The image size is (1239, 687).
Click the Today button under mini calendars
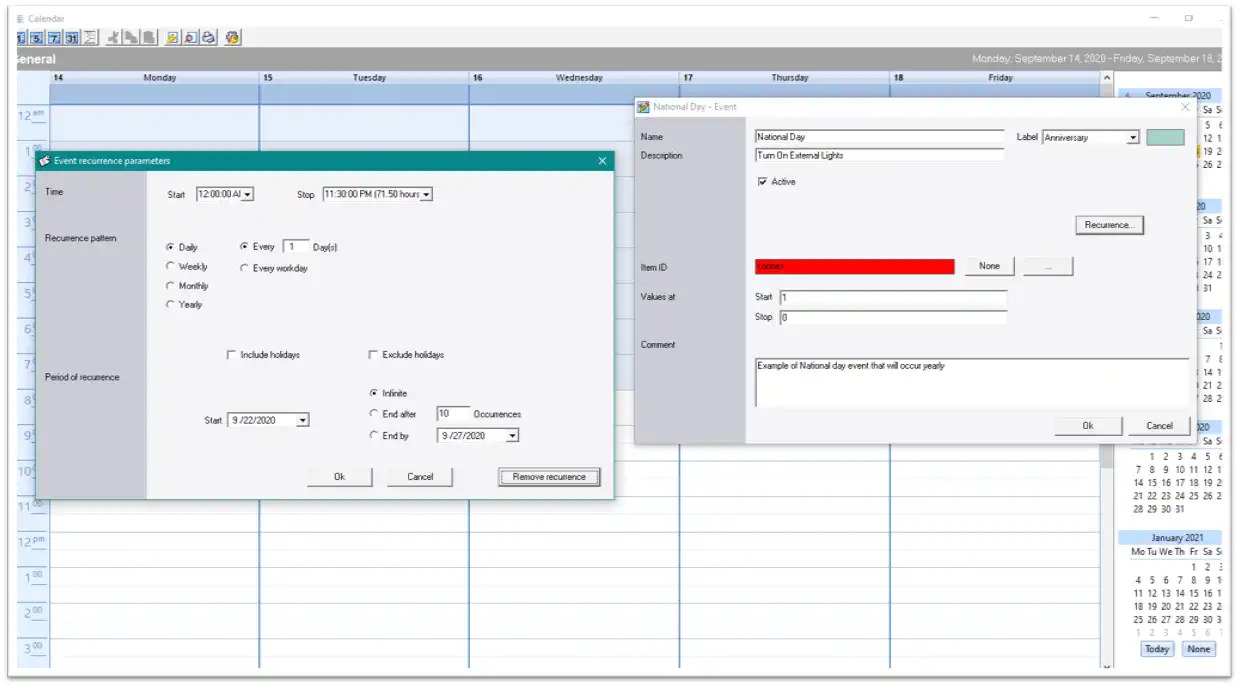(x=1157, y=649)
